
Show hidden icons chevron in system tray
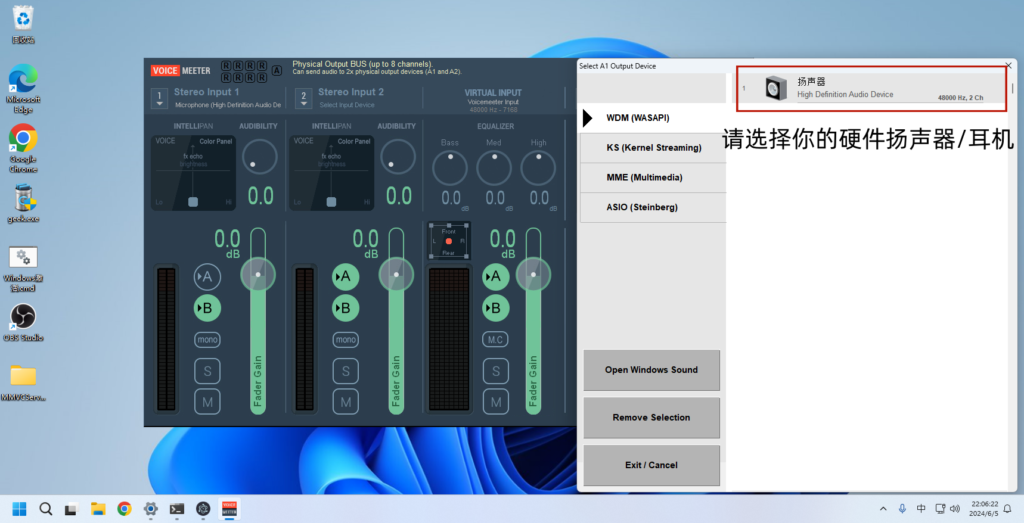pos(883,509)
